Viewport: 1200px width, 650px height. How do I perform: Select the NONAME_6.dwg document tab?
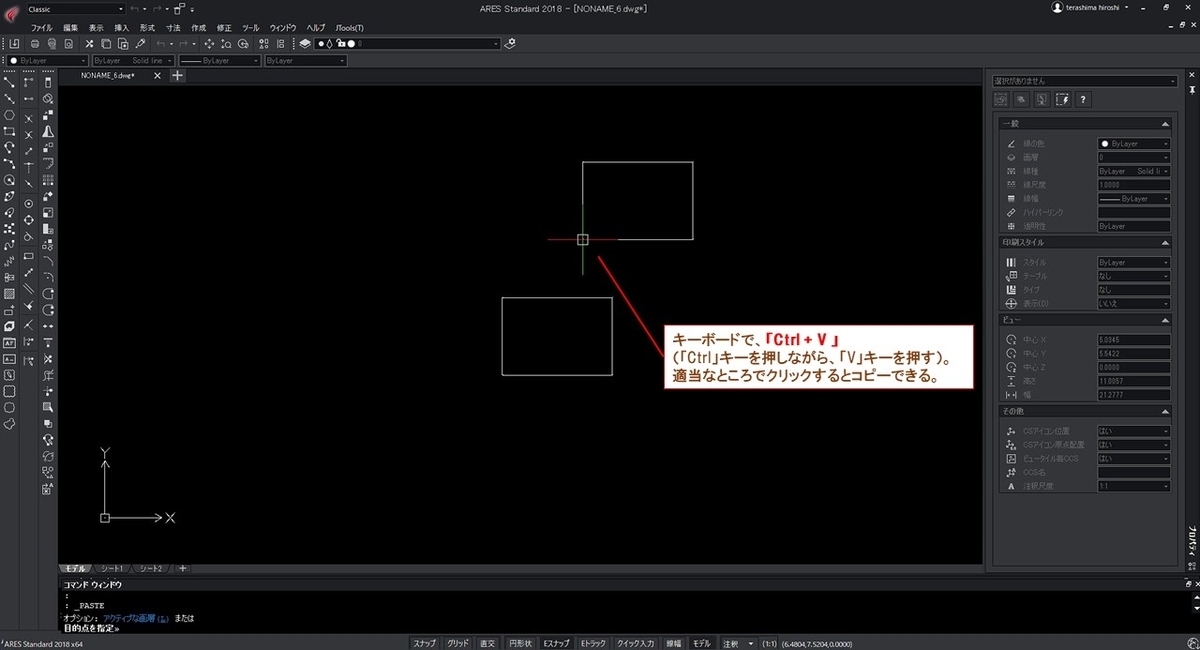(x=108, y=75)
